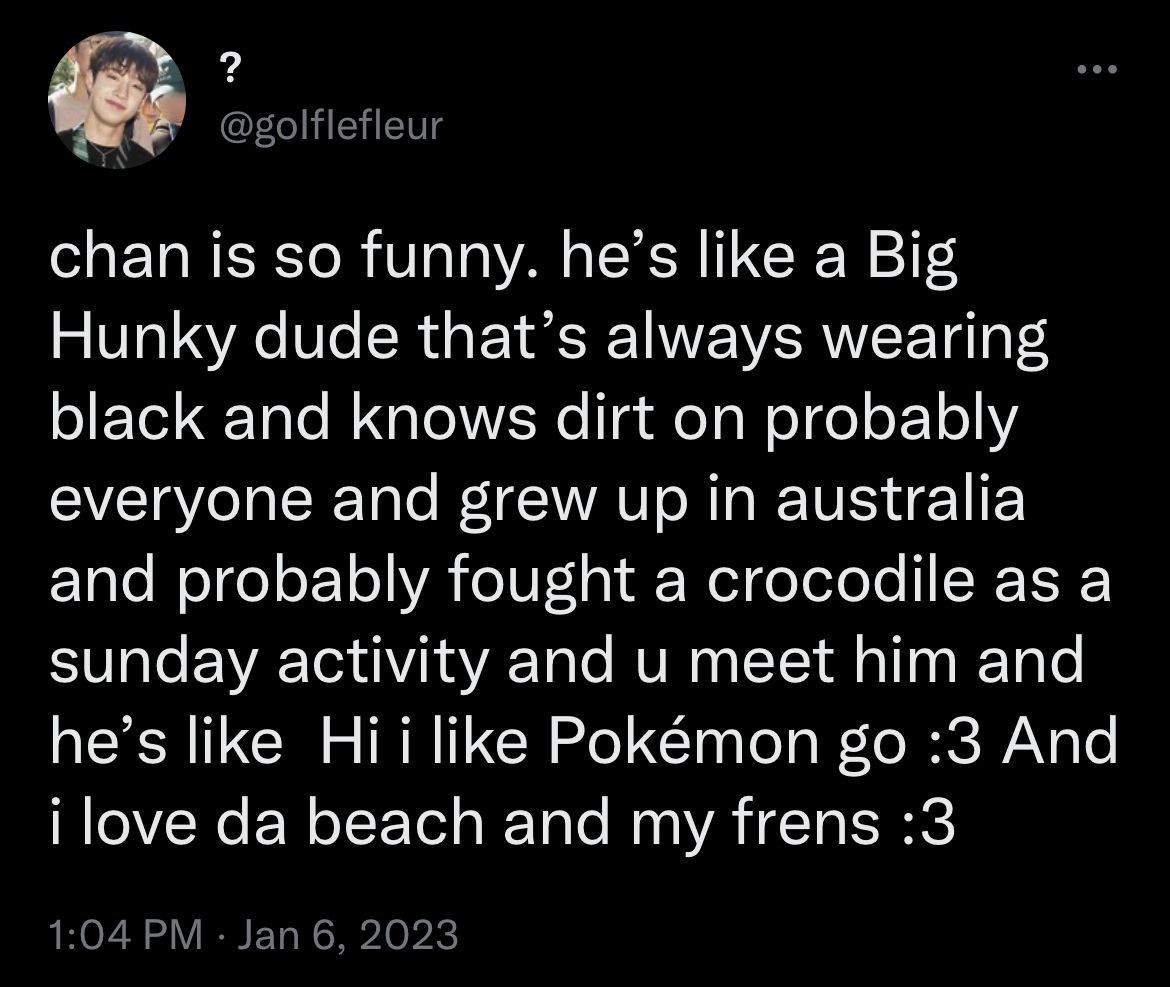The width and height of the screenshot is (1170, 987).
Task: Open the @golflefleur profile handle
Action: pyautogui.click(x=331, y=125)
